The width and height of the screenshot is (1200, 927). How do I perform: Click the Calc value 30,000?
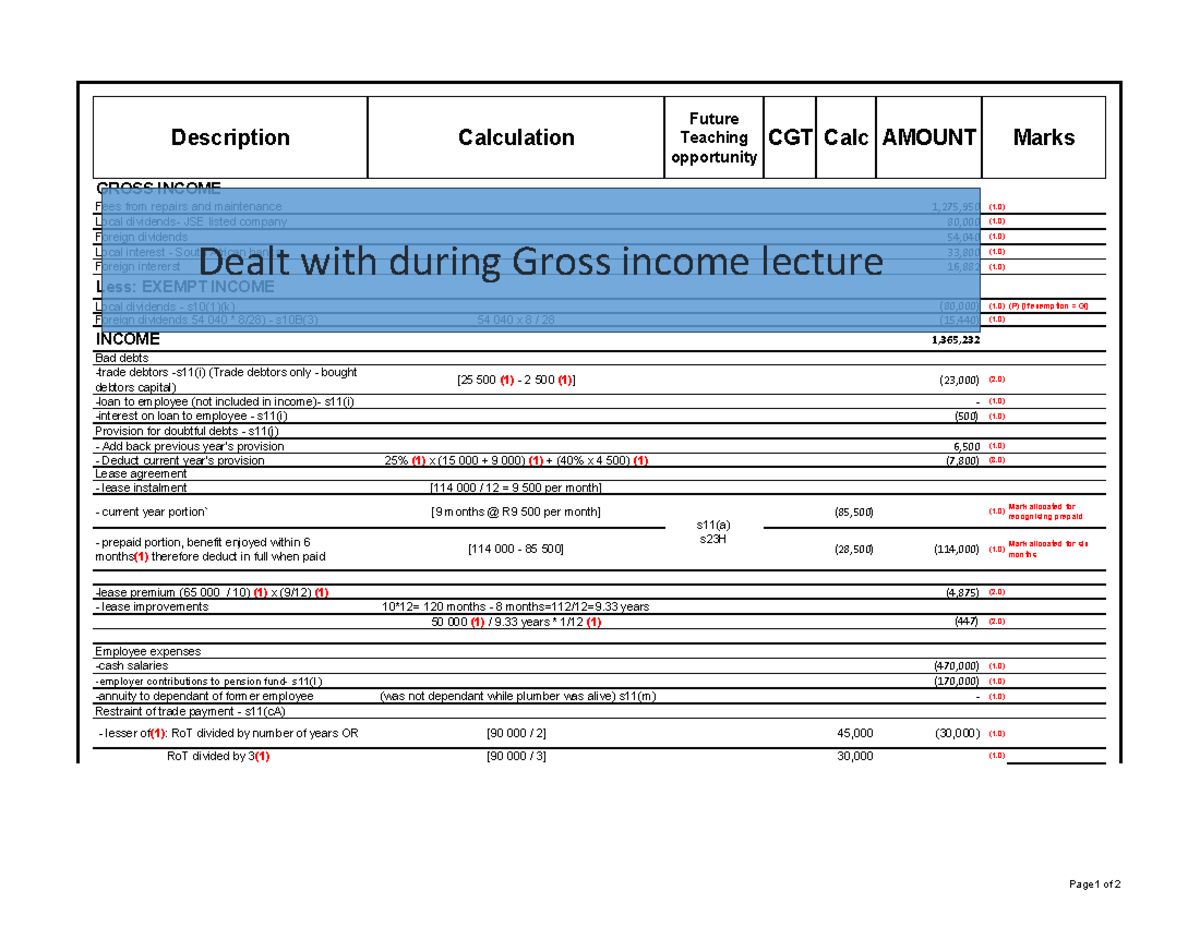coord(855,756)
